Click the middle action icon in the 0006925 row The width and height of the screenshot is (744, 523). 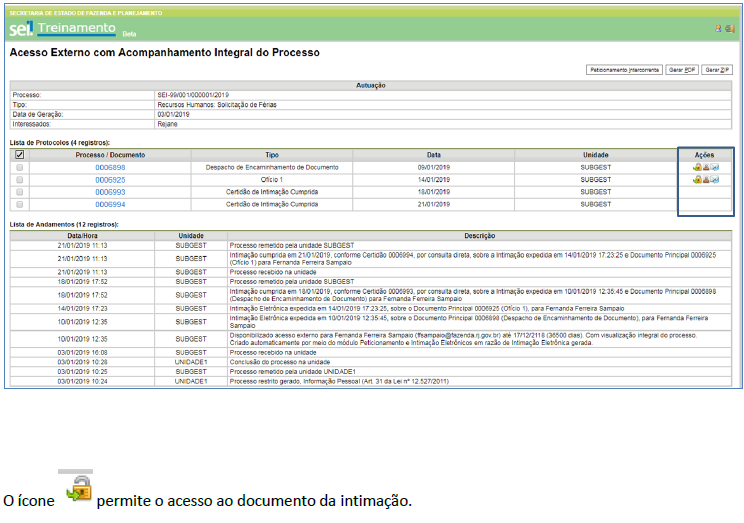705,180
